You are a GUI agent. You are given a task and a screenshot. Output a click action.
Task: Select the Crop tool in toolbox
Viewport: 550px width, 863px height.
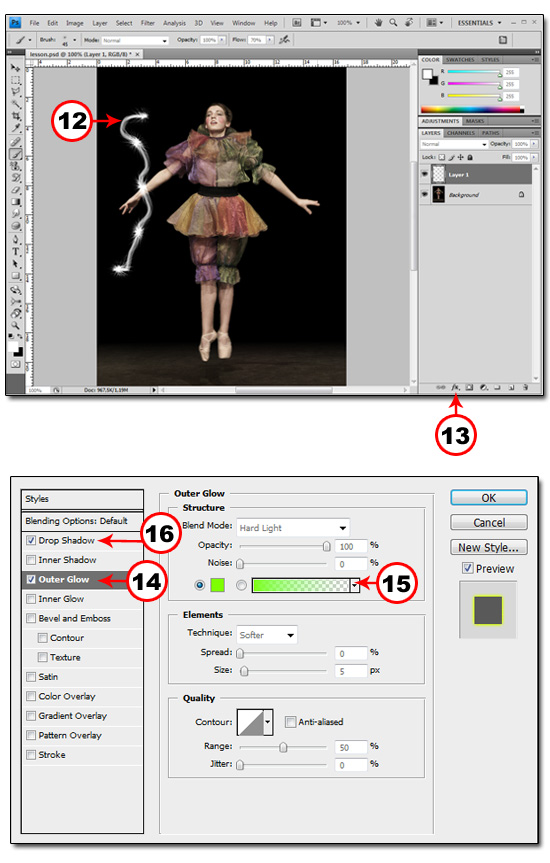pyautogui.click(x=16, y=116)
